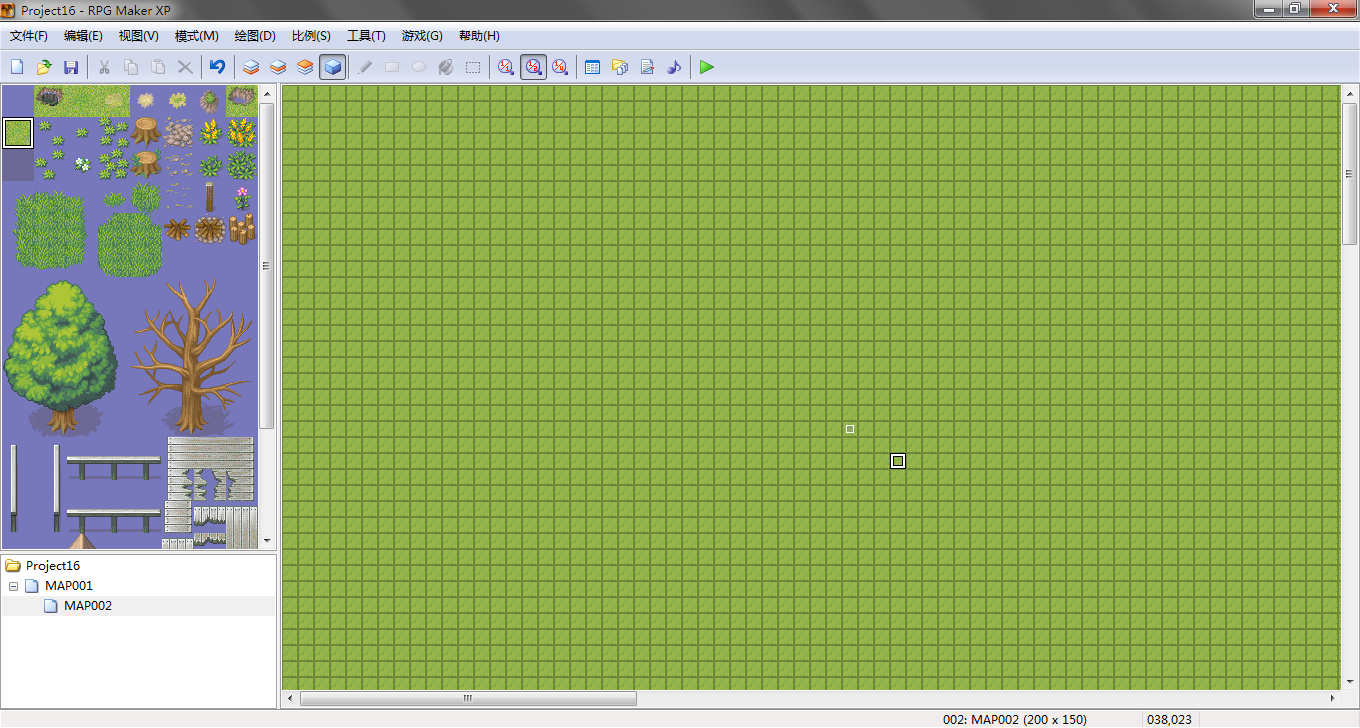Open the 游戏(G) menu
Image resolution: width=1360 pixels, height=728 pixels.
(x=422, y=36)
